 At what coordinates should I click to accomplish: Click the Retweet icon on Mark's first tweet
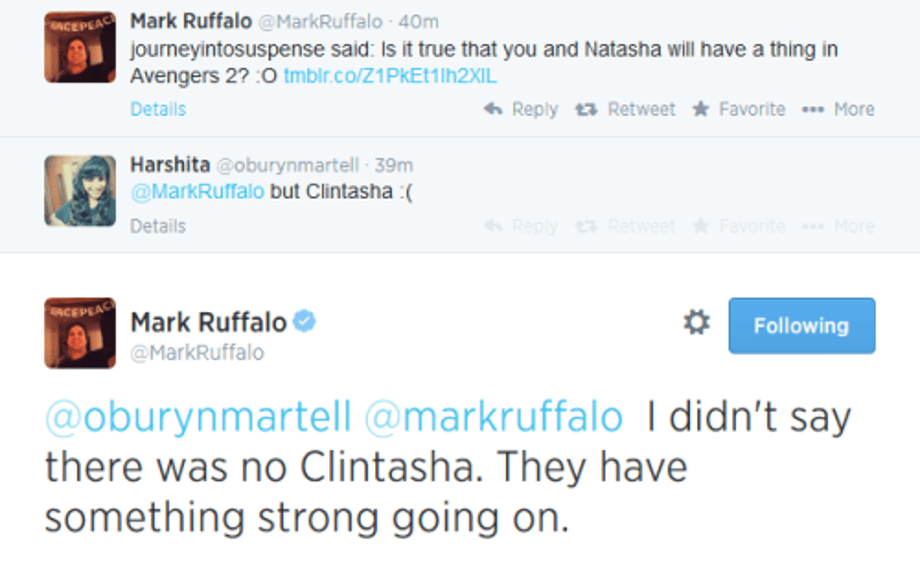click(x=586, y=109)
